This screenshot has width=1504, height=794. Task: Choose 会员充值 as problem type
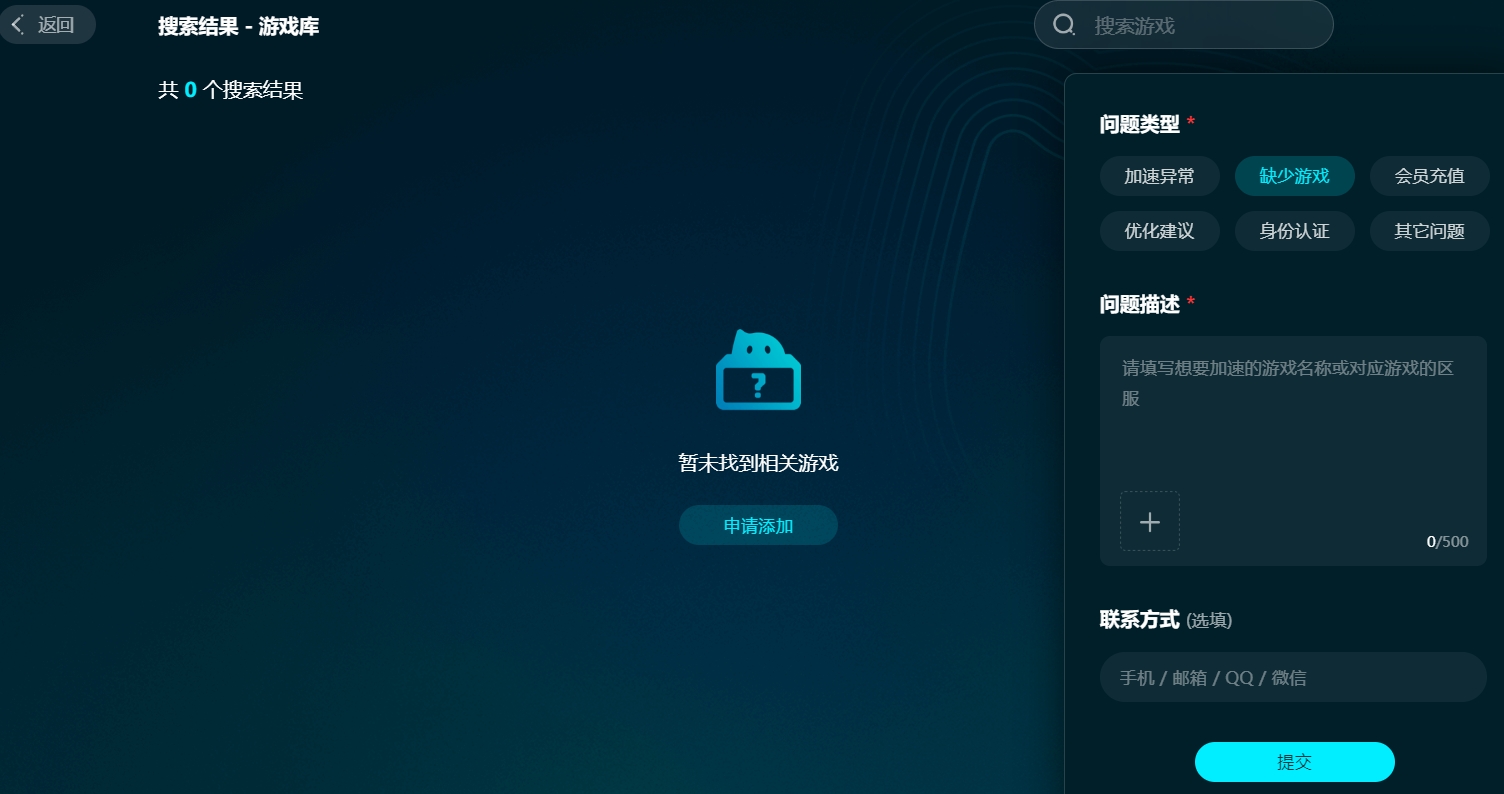[x=1430, y=176]
